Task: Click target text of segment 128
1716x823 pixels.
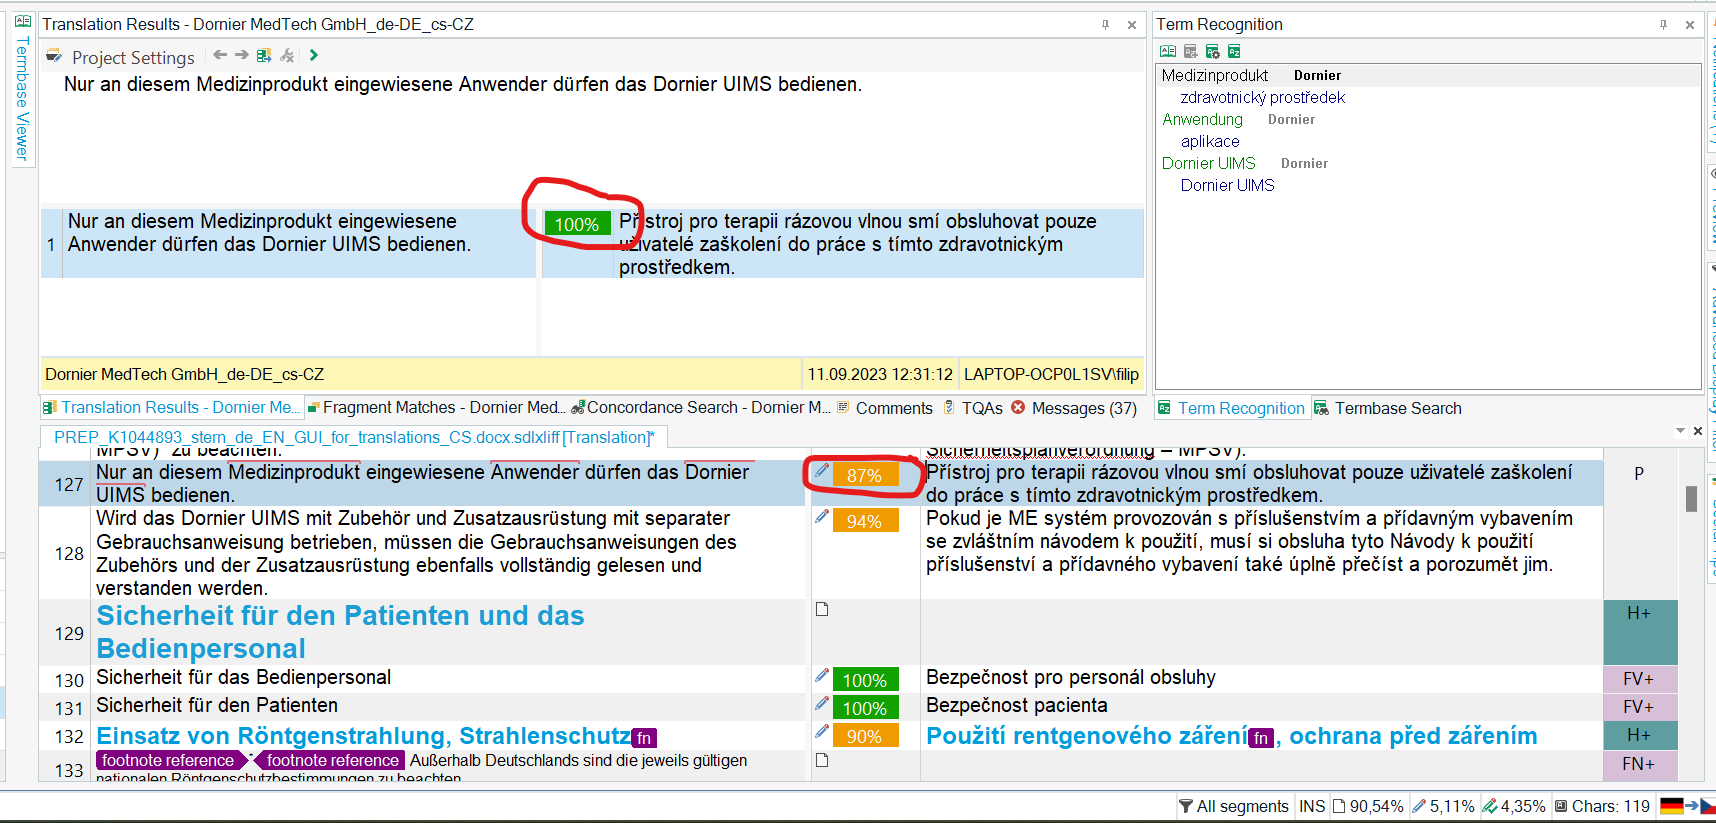Action: tap(1249, 541)
